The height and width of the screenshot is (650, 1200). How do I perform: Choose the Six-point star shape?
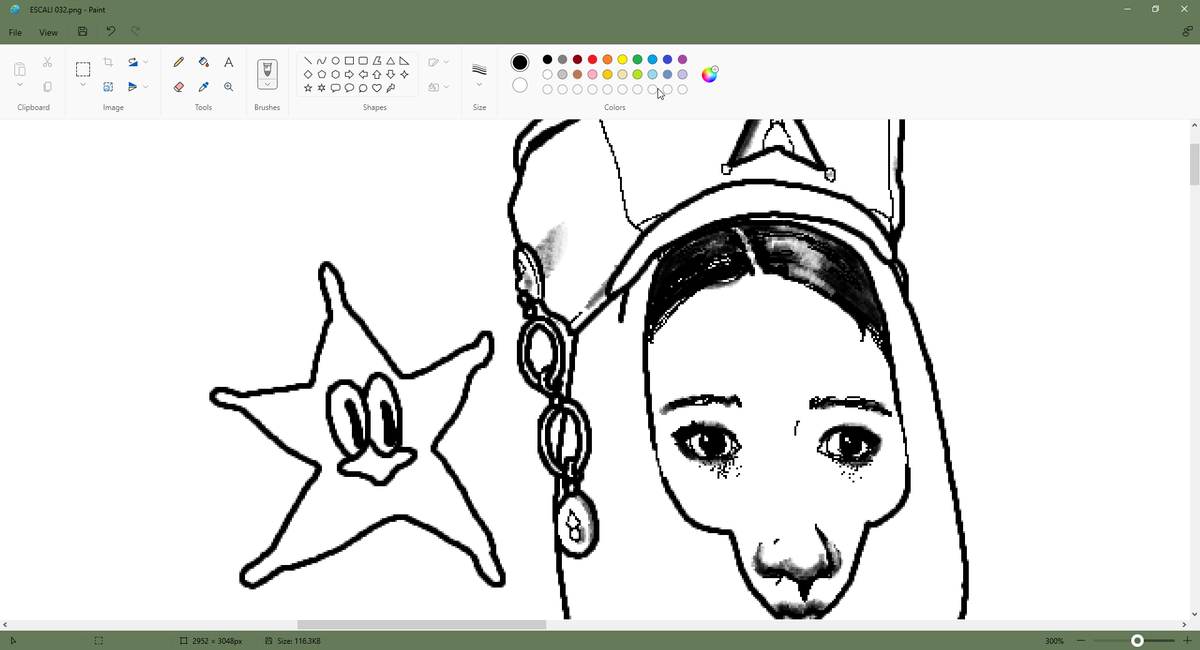coord(321,87)
